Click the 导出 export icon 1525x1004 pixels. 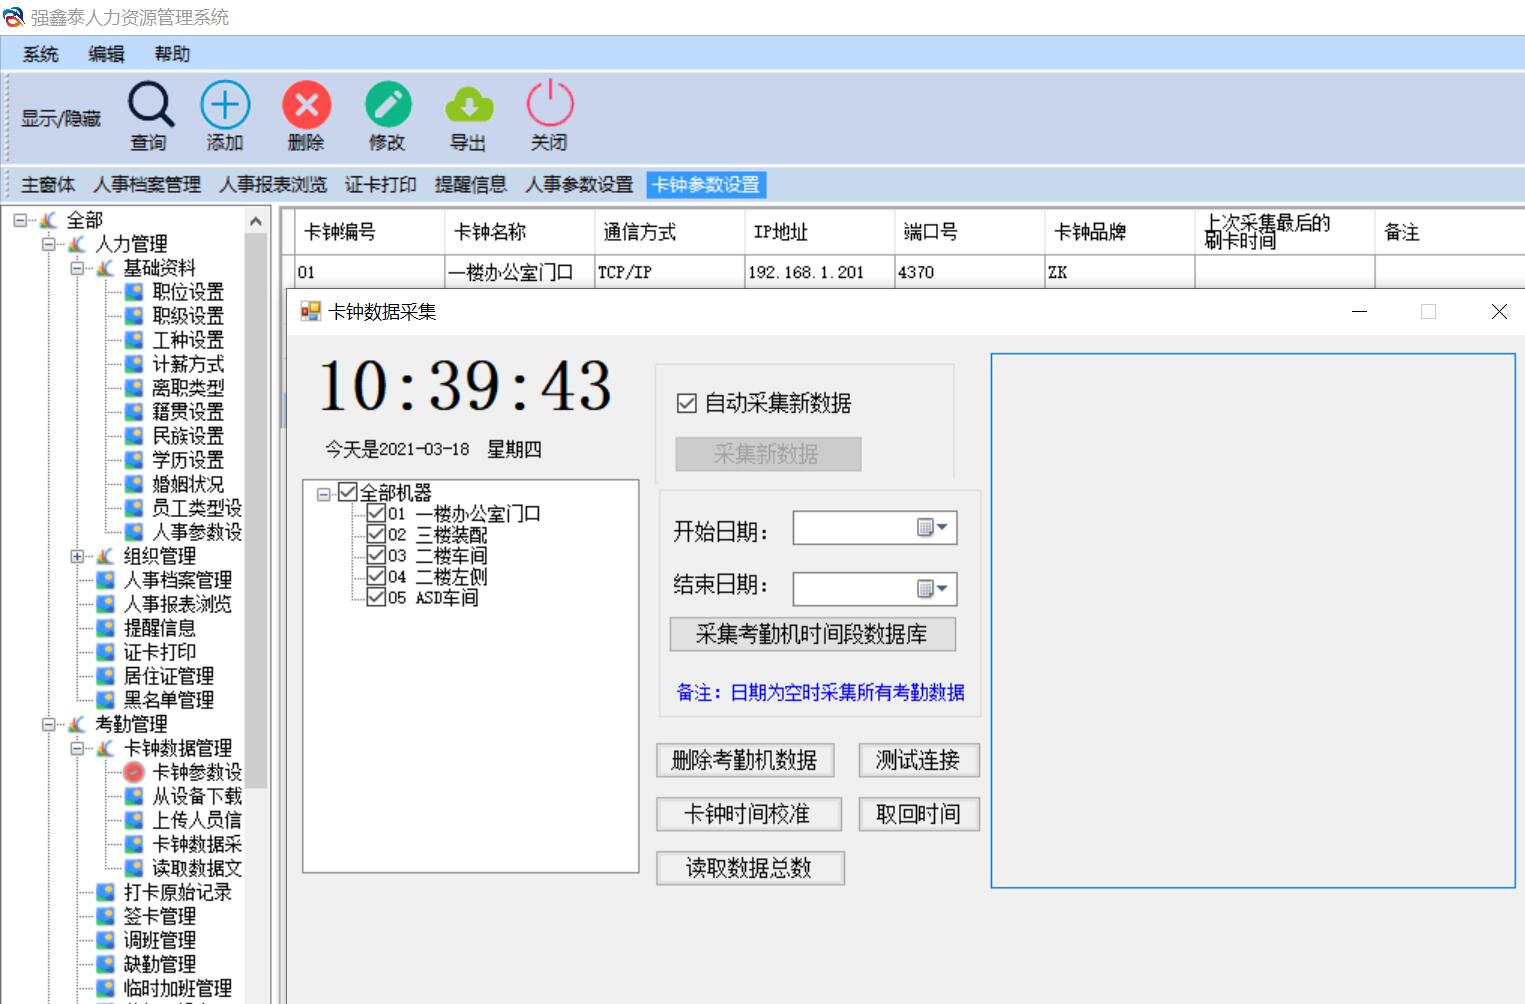469,103
